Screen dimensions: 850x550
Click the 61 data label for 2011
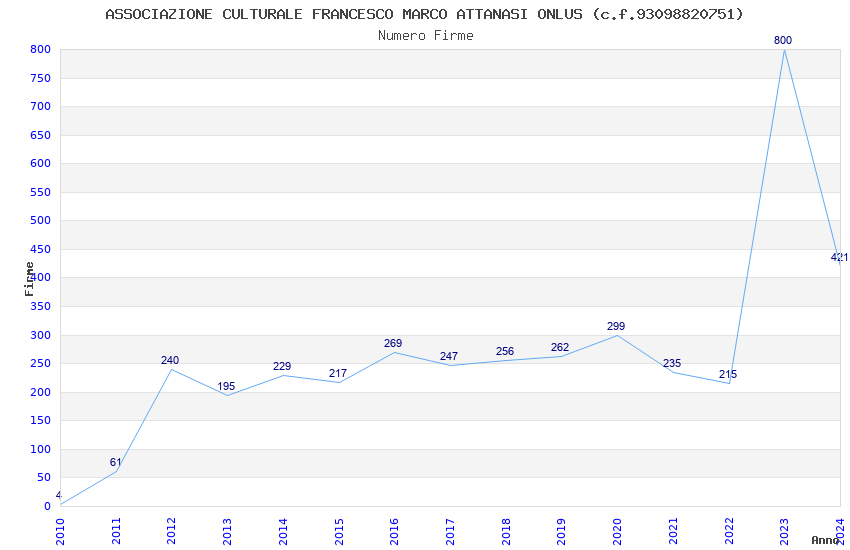[x=115, y=462]
